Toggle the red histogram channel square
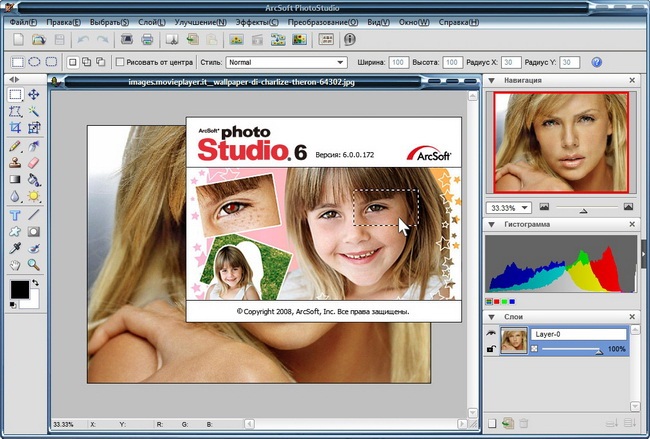The image size is (650, 439). click(x=497, y=301)
